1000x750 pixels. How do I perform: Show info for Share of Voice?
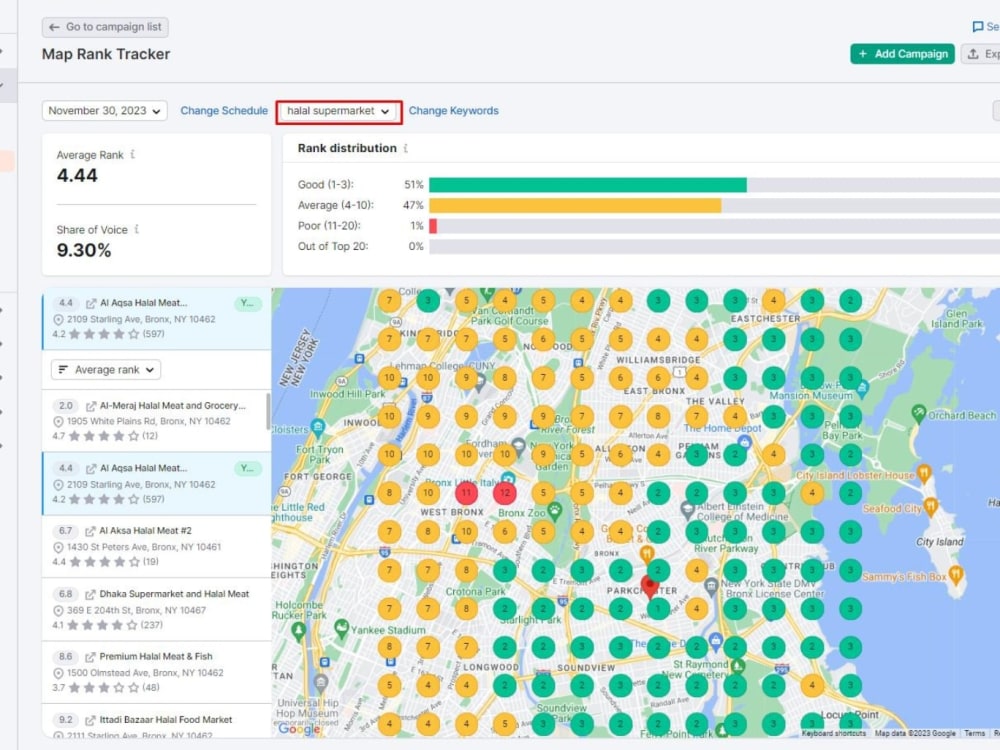[136, 229]
